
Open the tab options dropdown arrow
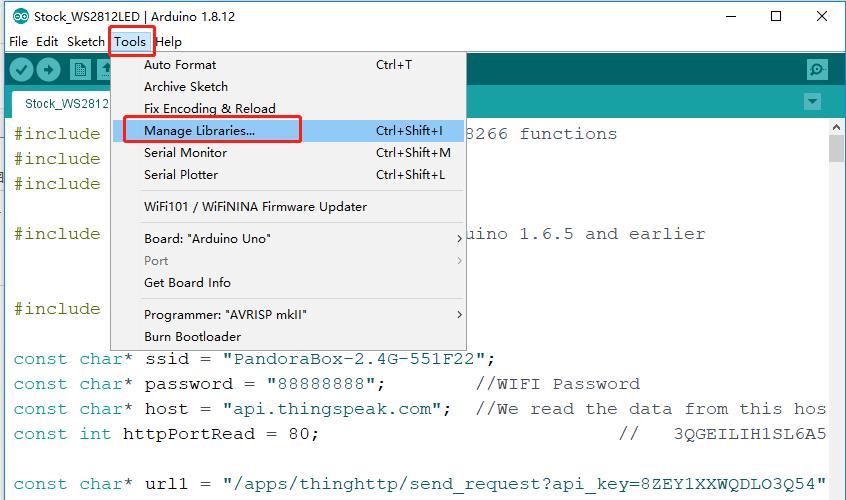click(x=812, y=102)
